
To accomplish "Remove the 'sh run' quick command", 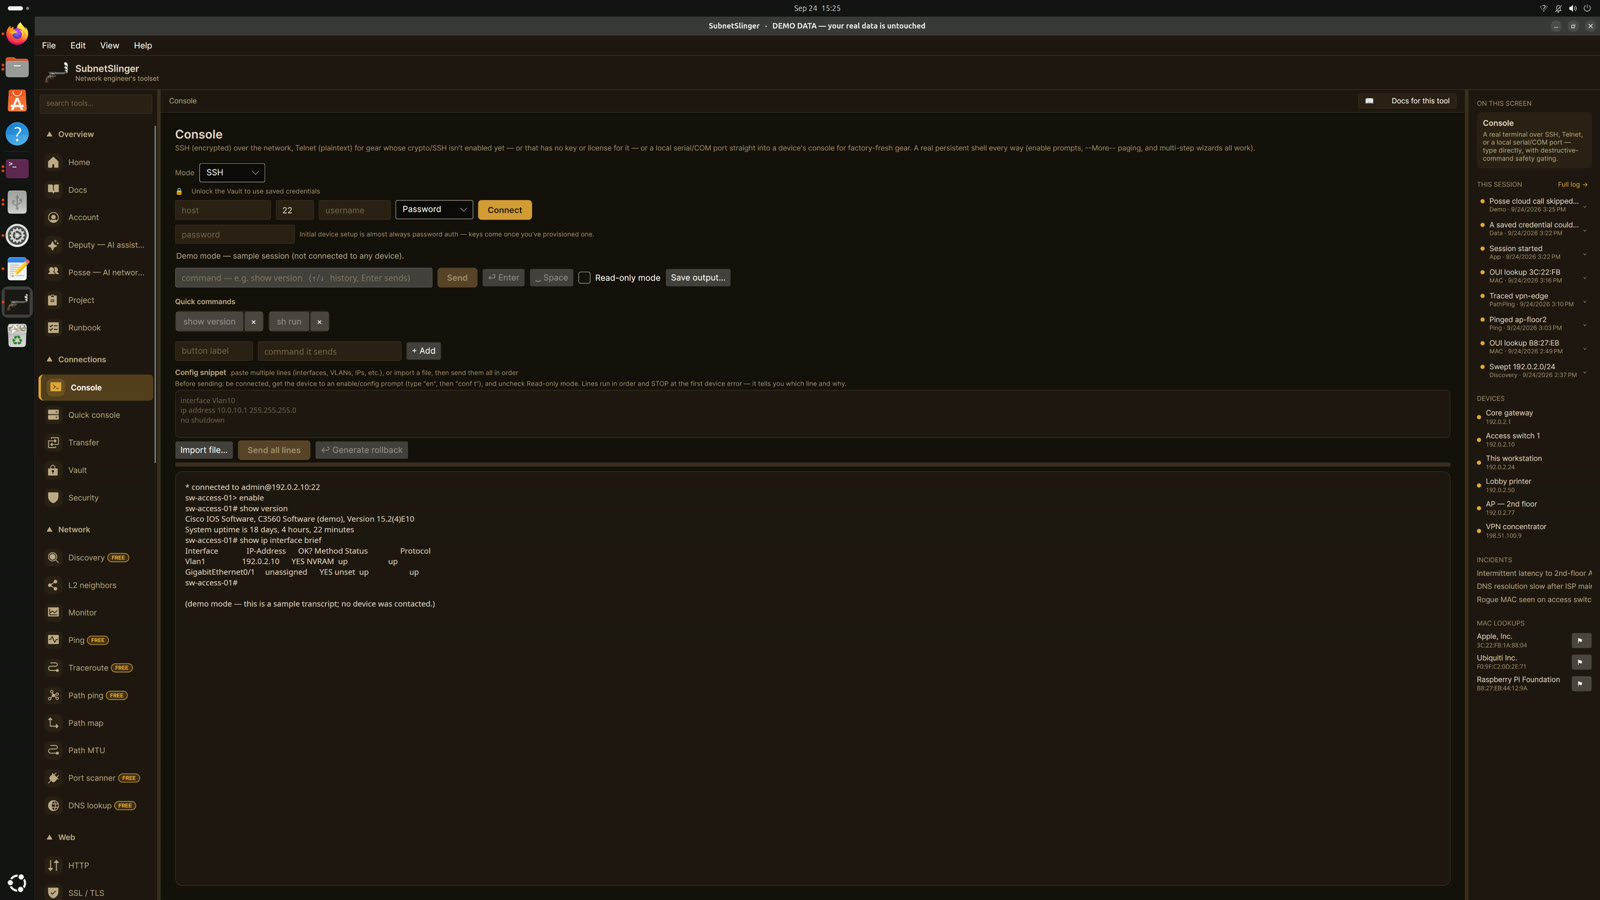I will tap(319, 322).
